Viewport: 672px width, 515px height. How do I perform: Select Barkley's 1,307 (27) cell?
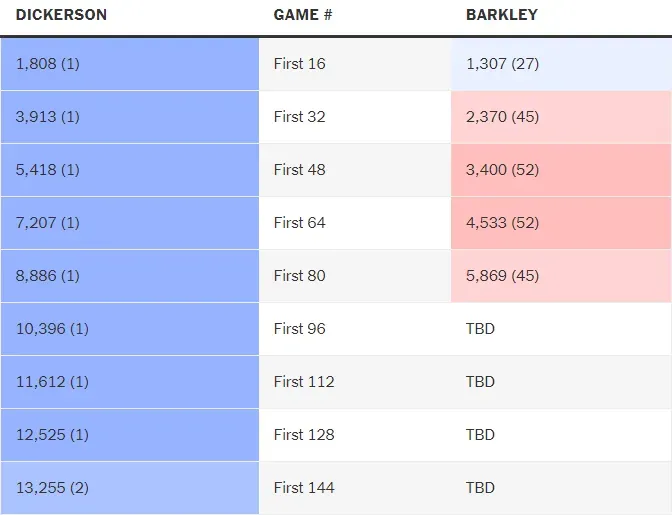point(502,64)
